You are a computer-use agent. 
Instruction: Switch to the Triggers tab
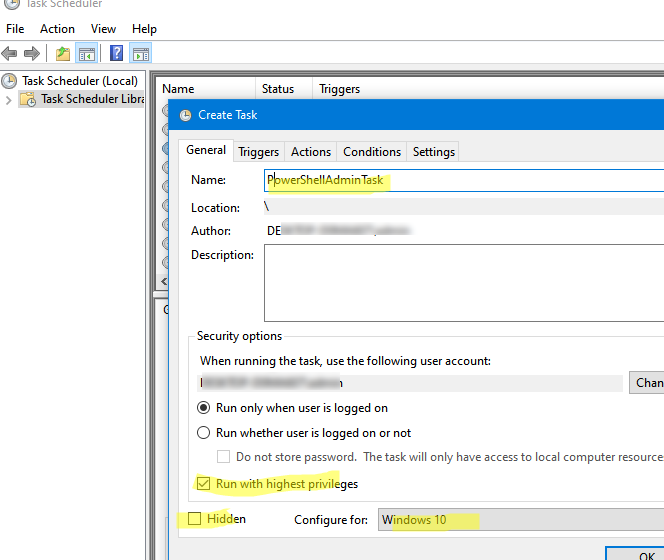click(x=258, y=152)
